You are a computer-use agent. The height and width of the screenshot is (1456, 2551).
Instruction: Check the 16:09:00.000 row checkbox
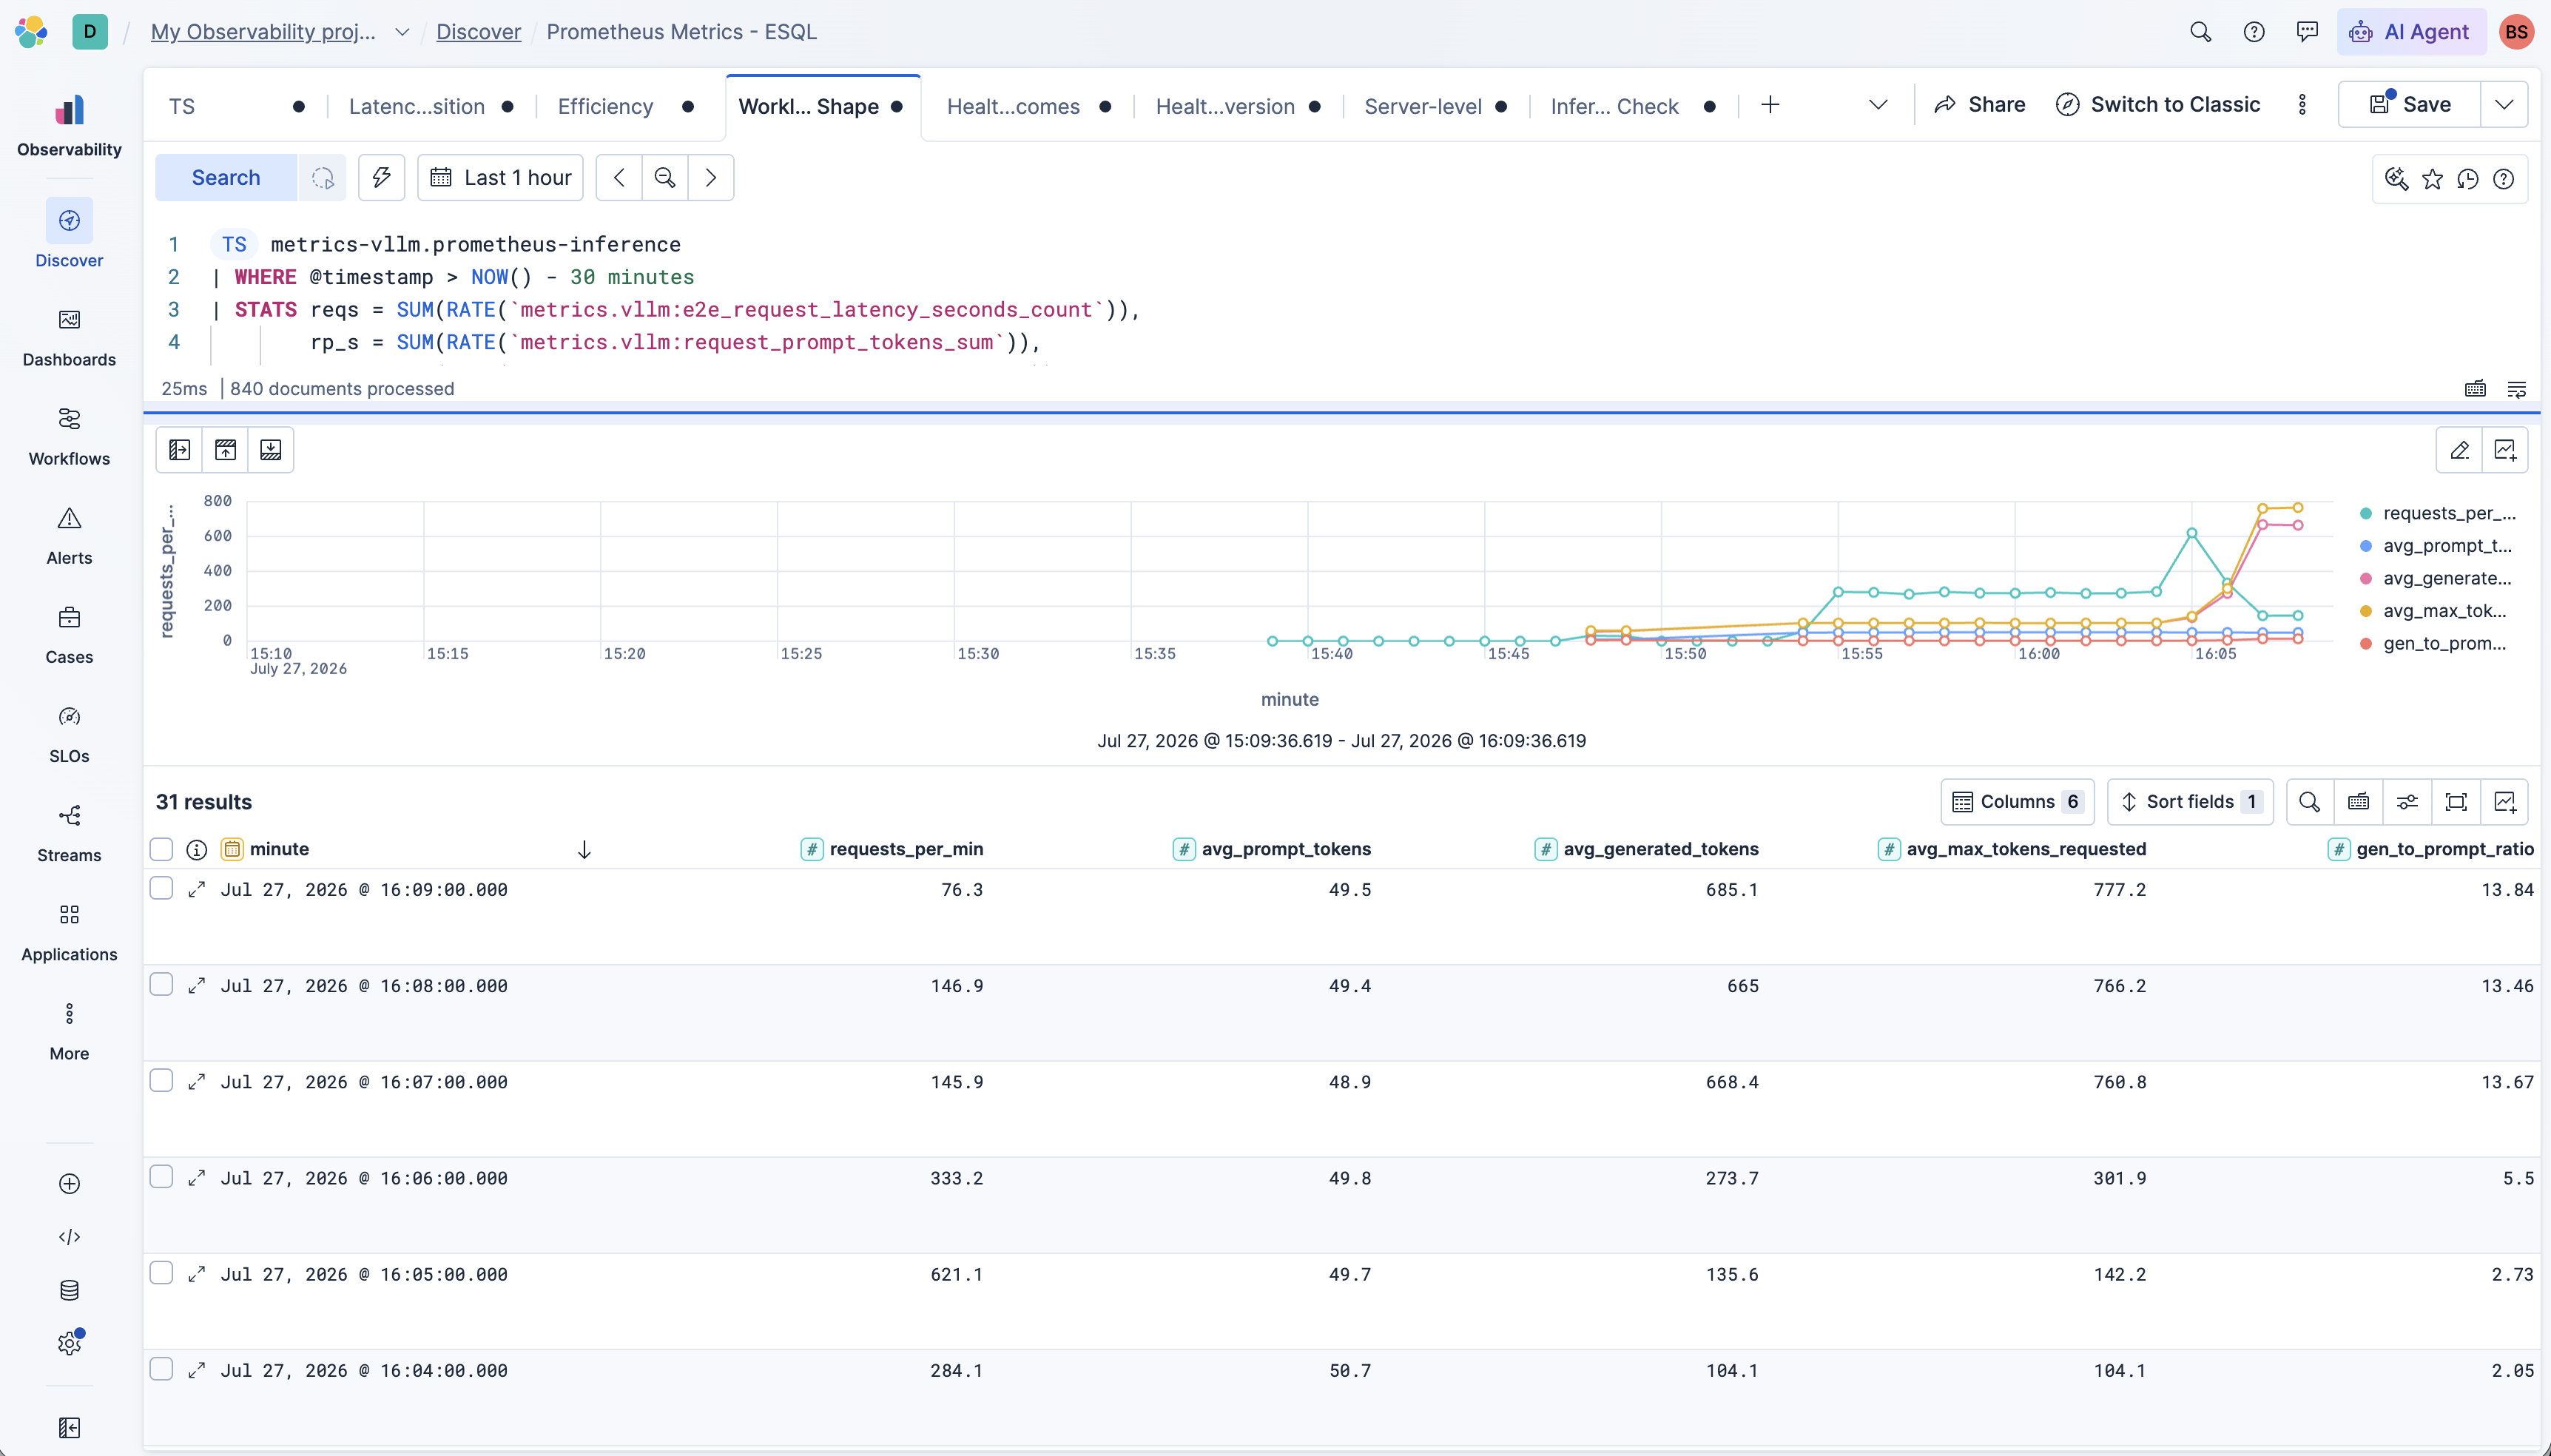161,888
